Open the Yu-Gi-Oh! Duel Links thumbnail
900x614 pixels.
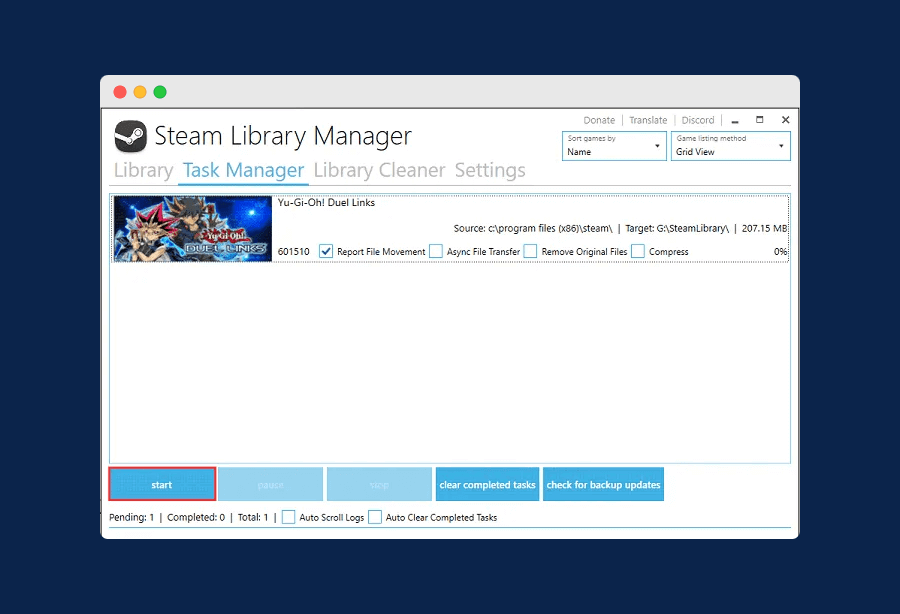click(x=192, y=229)
